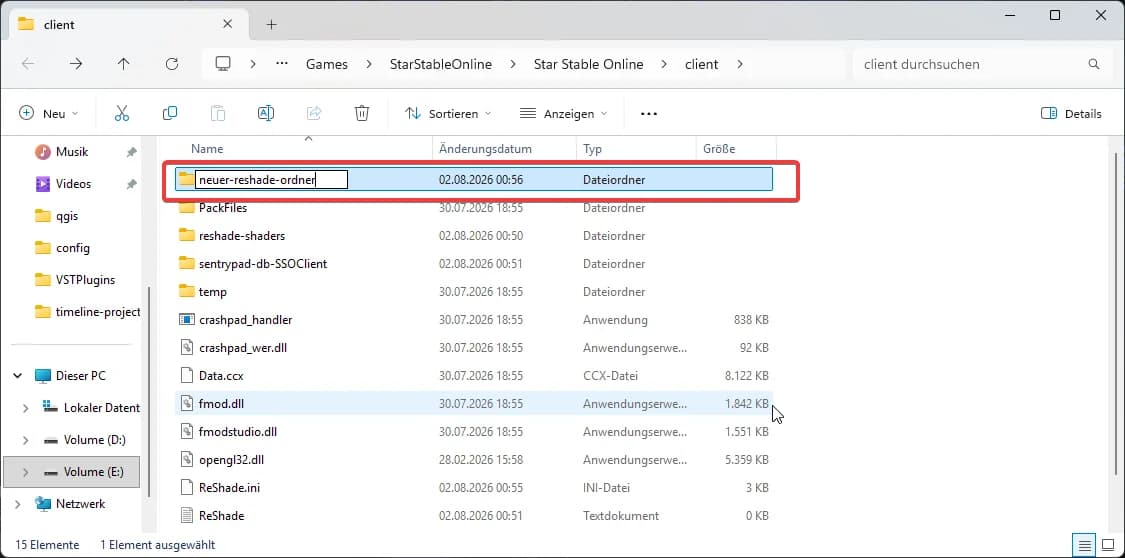Open the three-dot more options menu
This screenshot has height=558, width=1125.
(649, 113)
